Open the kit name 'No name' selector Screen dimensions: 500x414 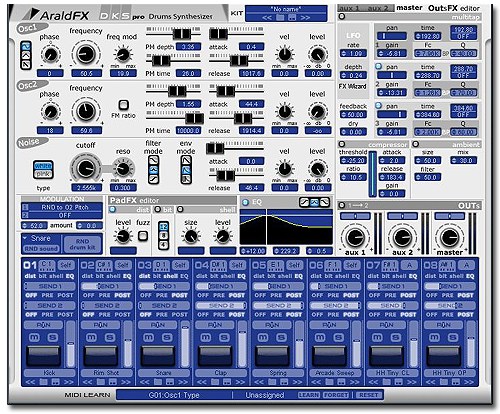click(286, 9)
